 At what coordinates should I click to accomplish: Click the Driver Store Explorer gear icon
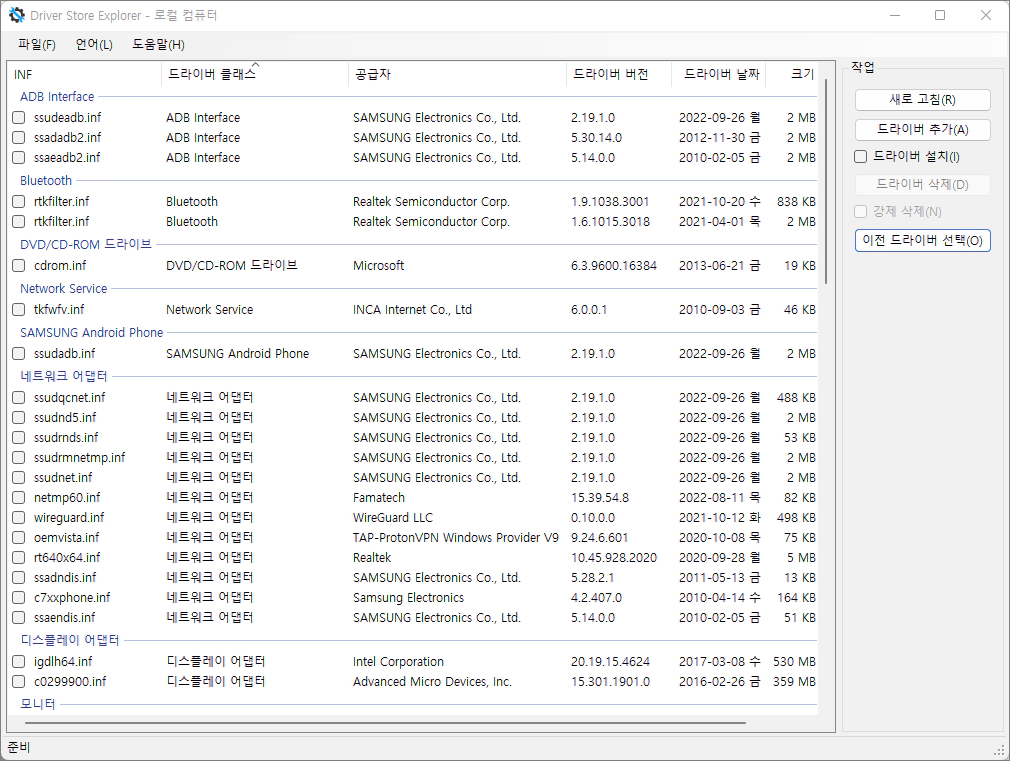[17, 15]
